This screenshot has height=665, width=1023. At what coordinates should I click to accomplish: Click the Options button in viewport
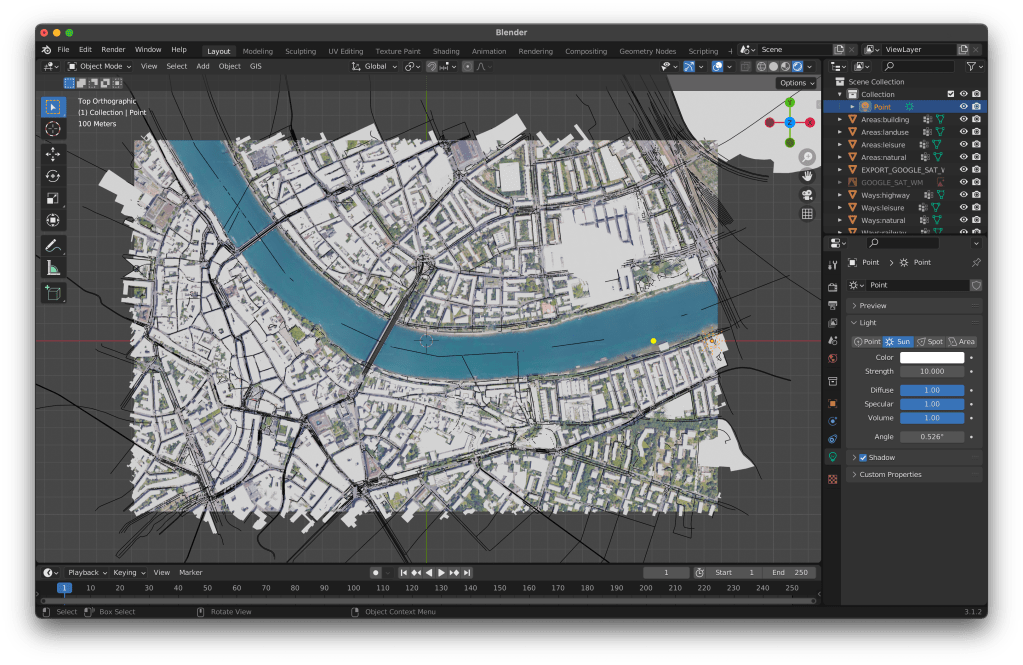[796, 83]
